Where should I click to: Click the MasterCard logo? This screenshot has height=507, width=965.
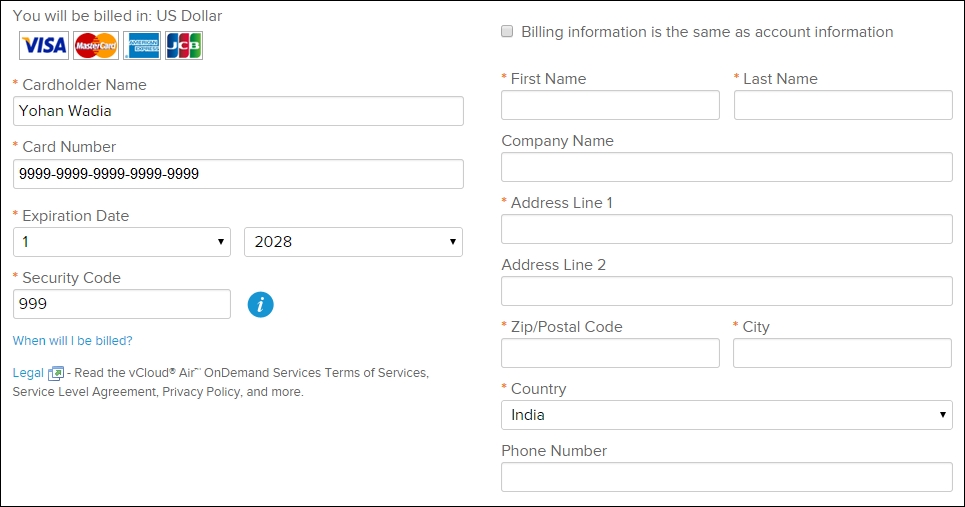click(x=95, y=45)
